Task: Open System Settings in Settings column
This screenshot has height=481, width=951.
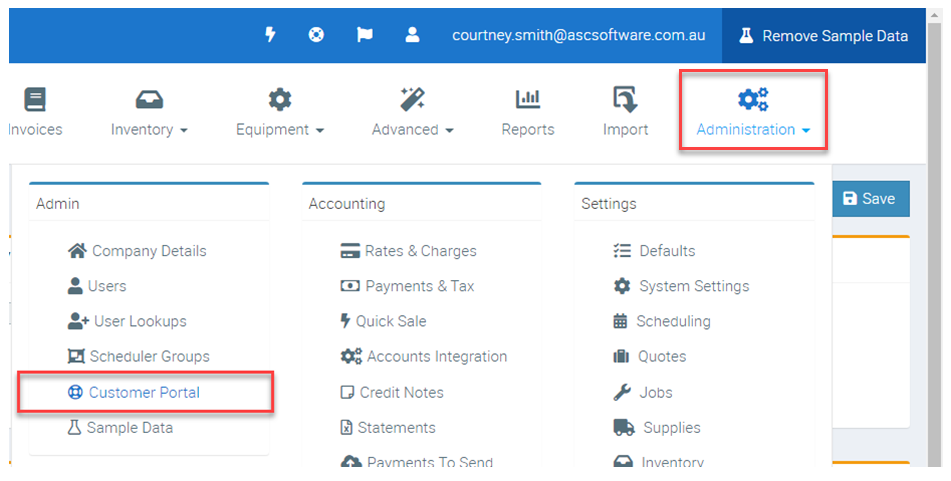Action: point(694,286)
